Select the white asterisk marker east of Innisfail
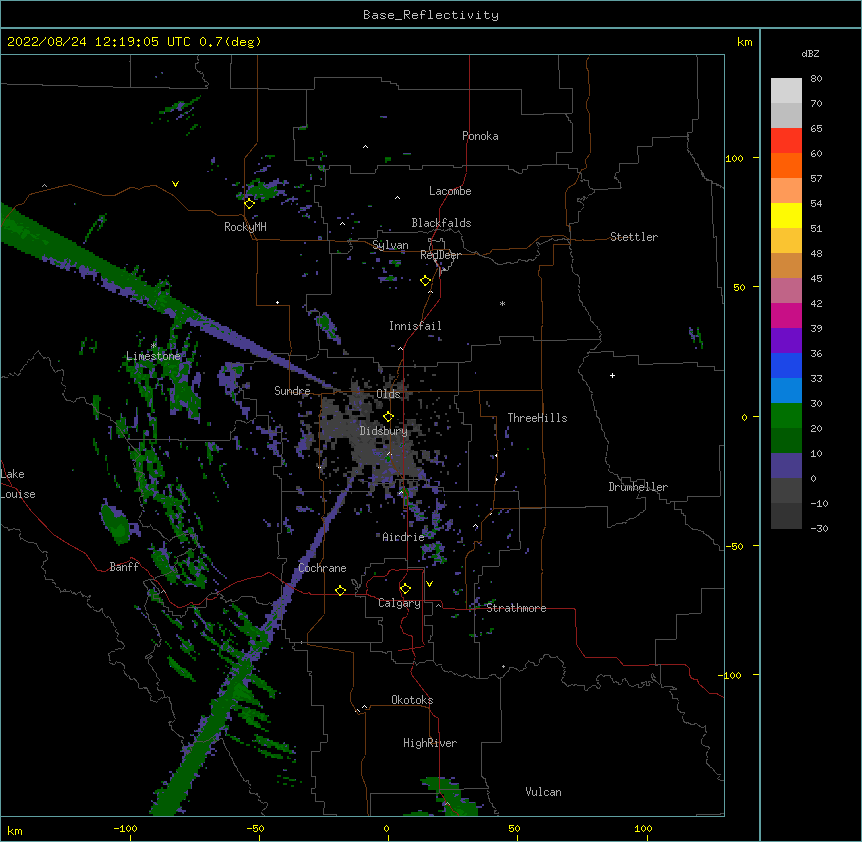Viewport: 862px width, 842px height. (502, 303)
